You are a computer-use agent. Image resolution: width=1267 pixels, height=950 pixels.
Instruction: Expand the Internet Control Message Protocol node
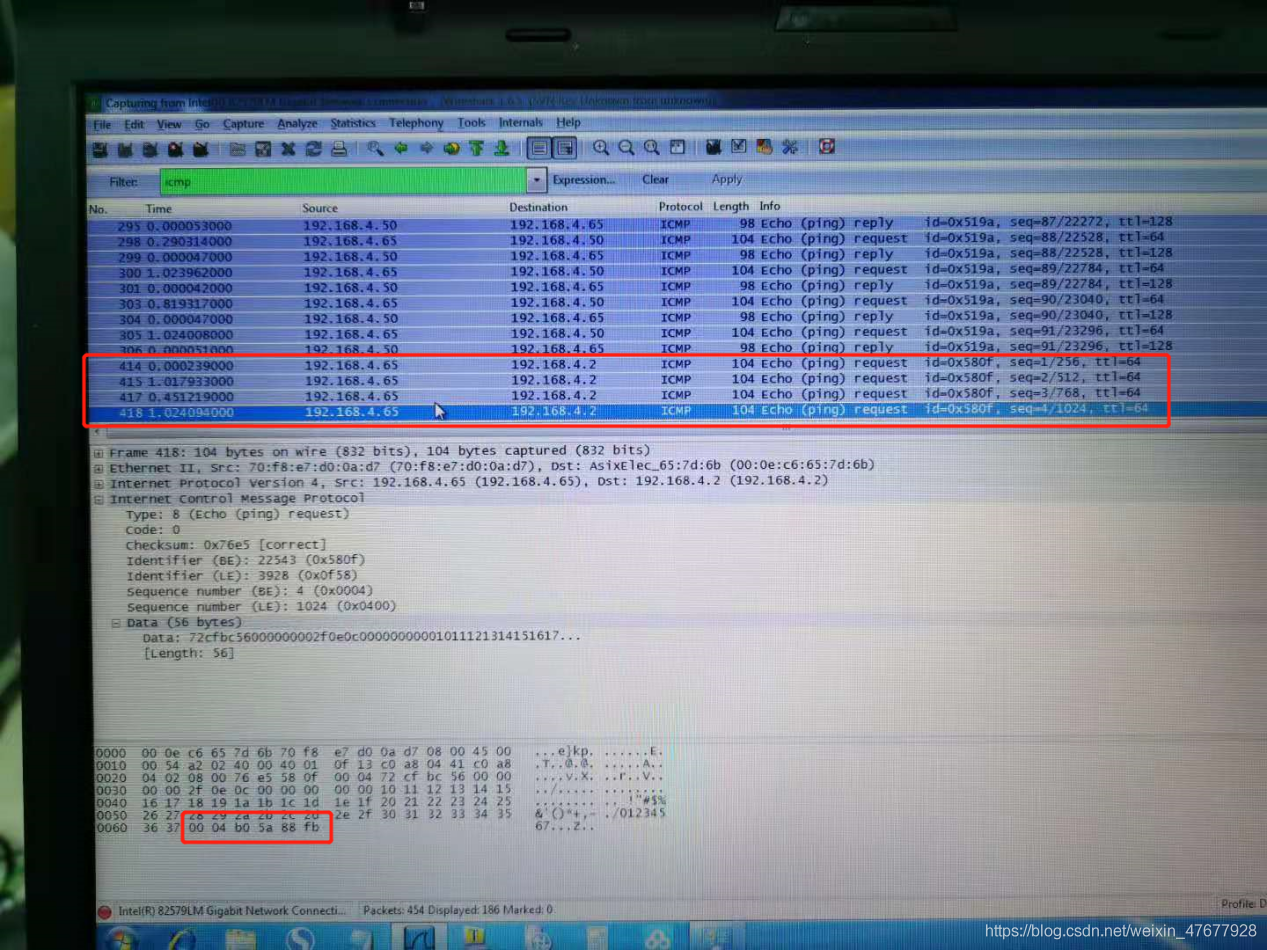97,499
